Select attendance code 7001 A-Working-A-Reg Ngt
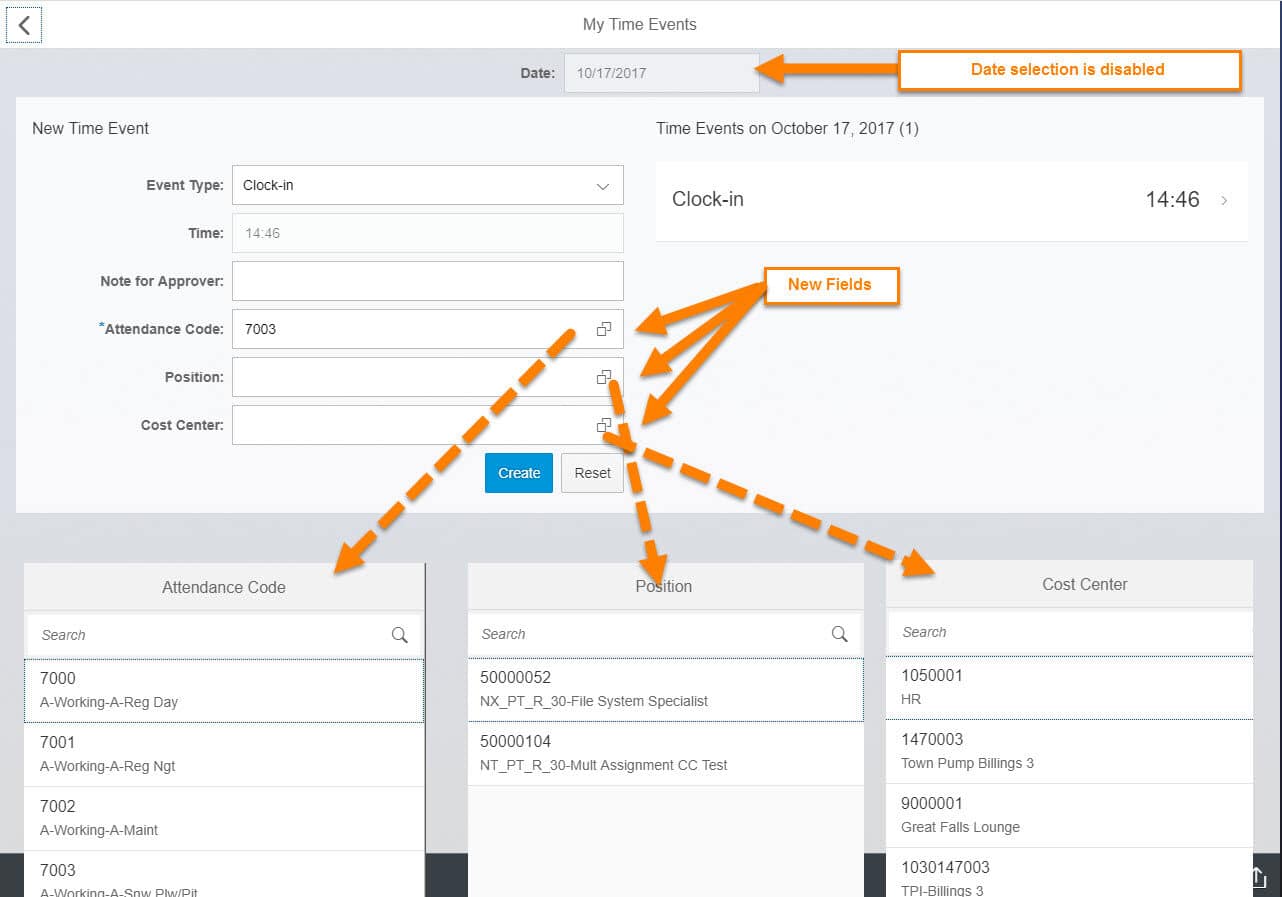 224,754
